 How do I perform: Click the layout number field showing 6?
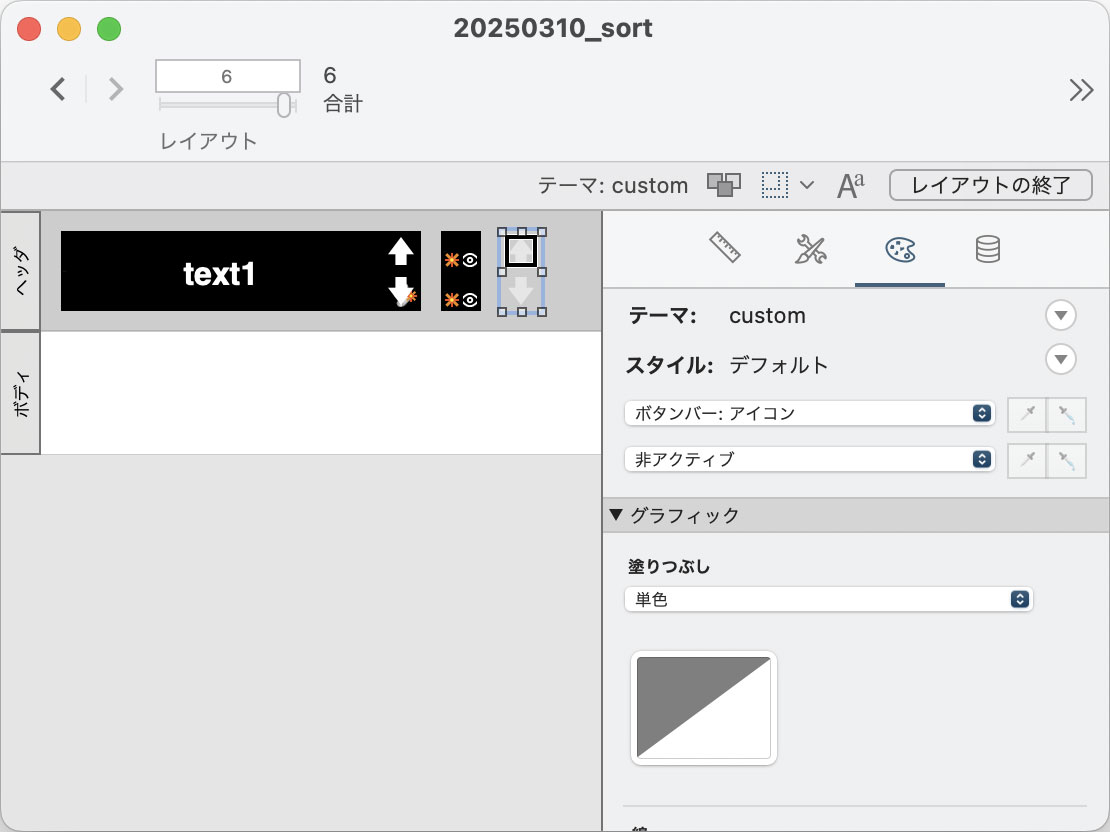[x=227, y=76]
